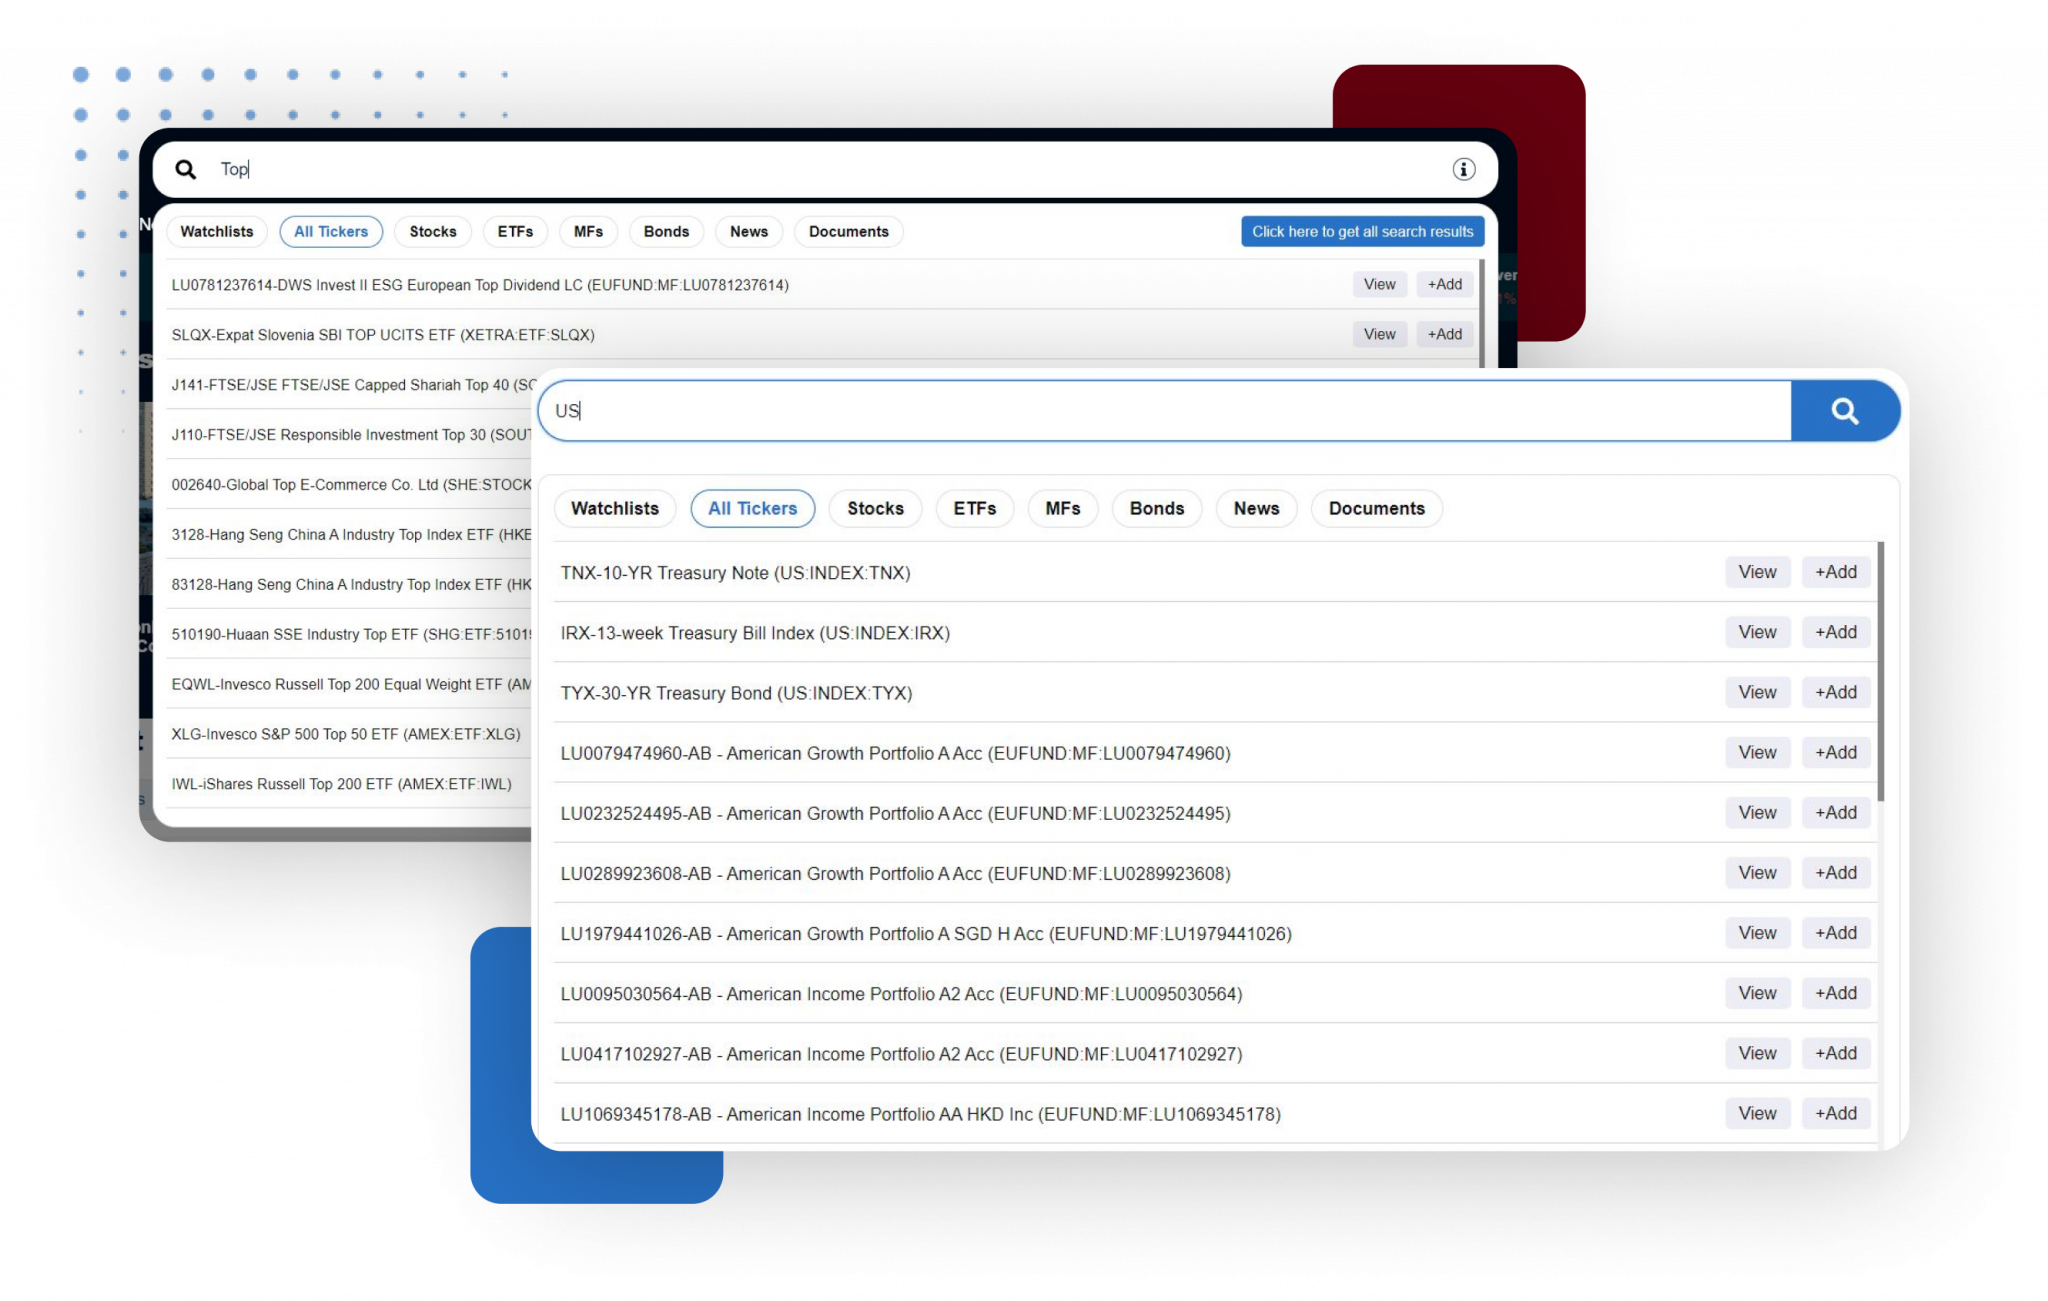The height and width of the screenshot is (1301, 2048).
Task: Click 'Click here to get all search results'
Action: (x=1362, y=231)
